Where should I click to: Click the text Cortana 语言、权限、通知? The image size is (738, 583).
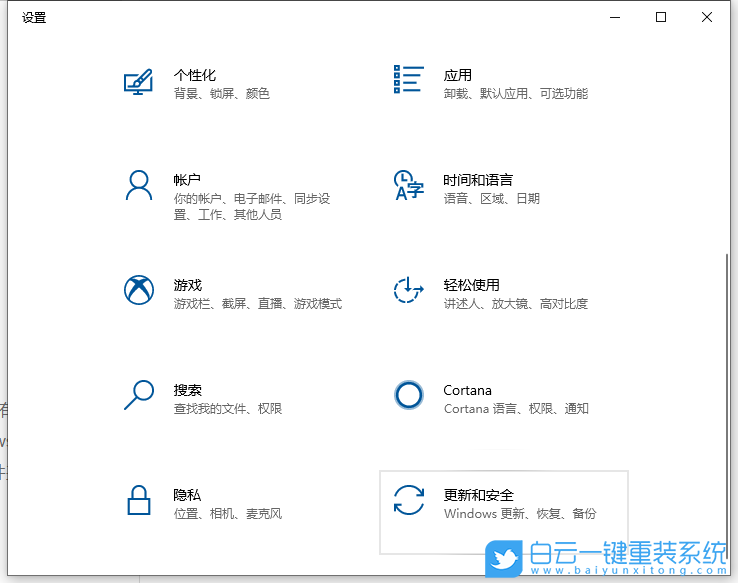click(x=516, y=408)
